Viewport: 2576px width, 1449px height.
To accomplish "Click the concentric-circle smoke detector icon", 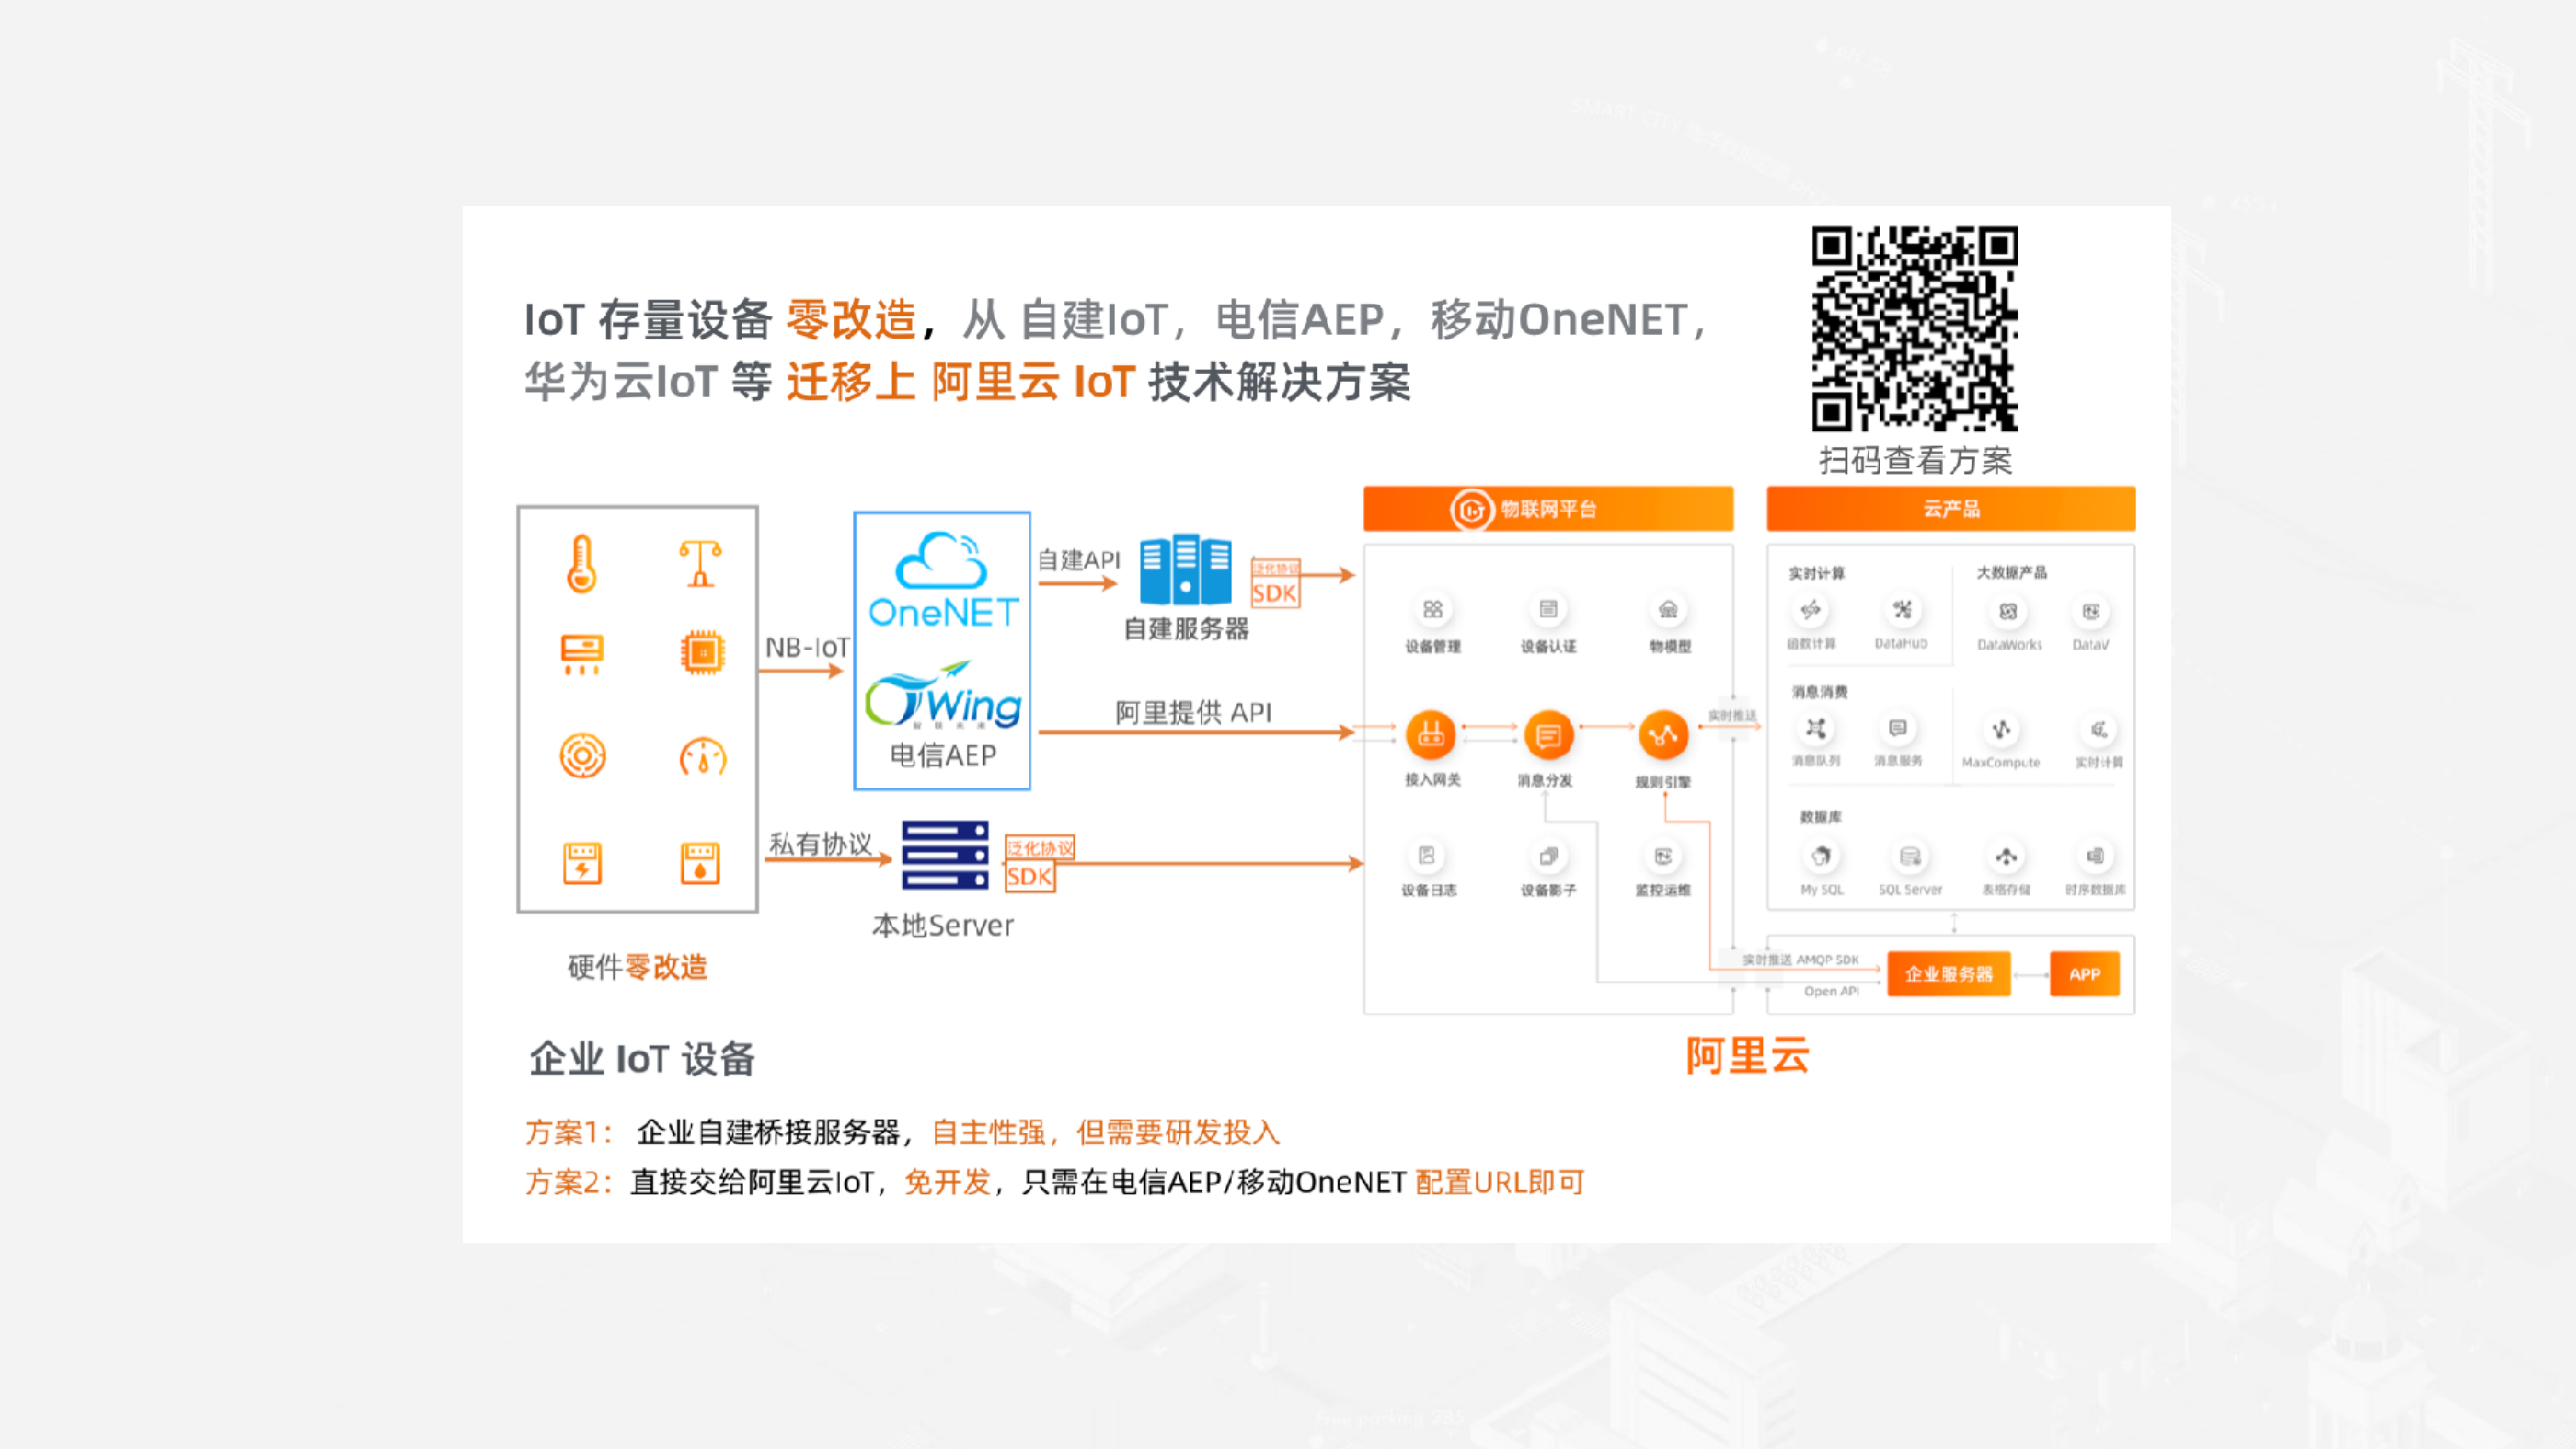I will pos(583,756).
